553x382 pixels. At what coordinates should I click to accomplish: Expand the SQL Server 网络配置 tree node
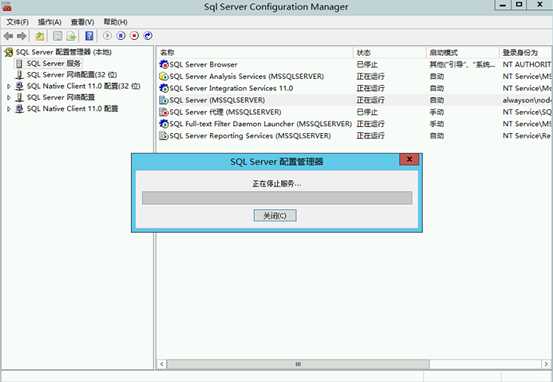[x=9, y=97]
